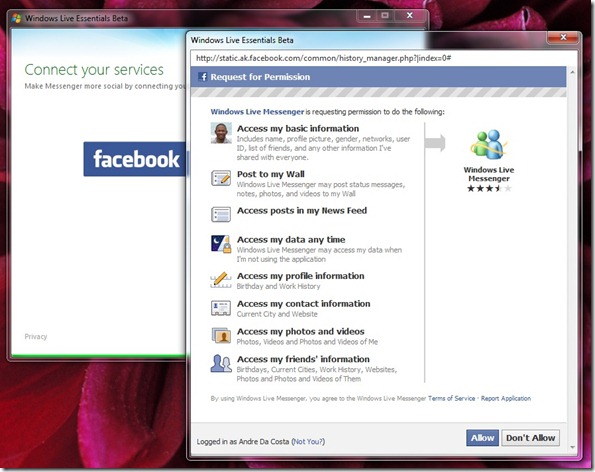This screenshot has width=595, height=472.
Task: Click the 'Current City and Website' text
Action: [x=277, y=314]
